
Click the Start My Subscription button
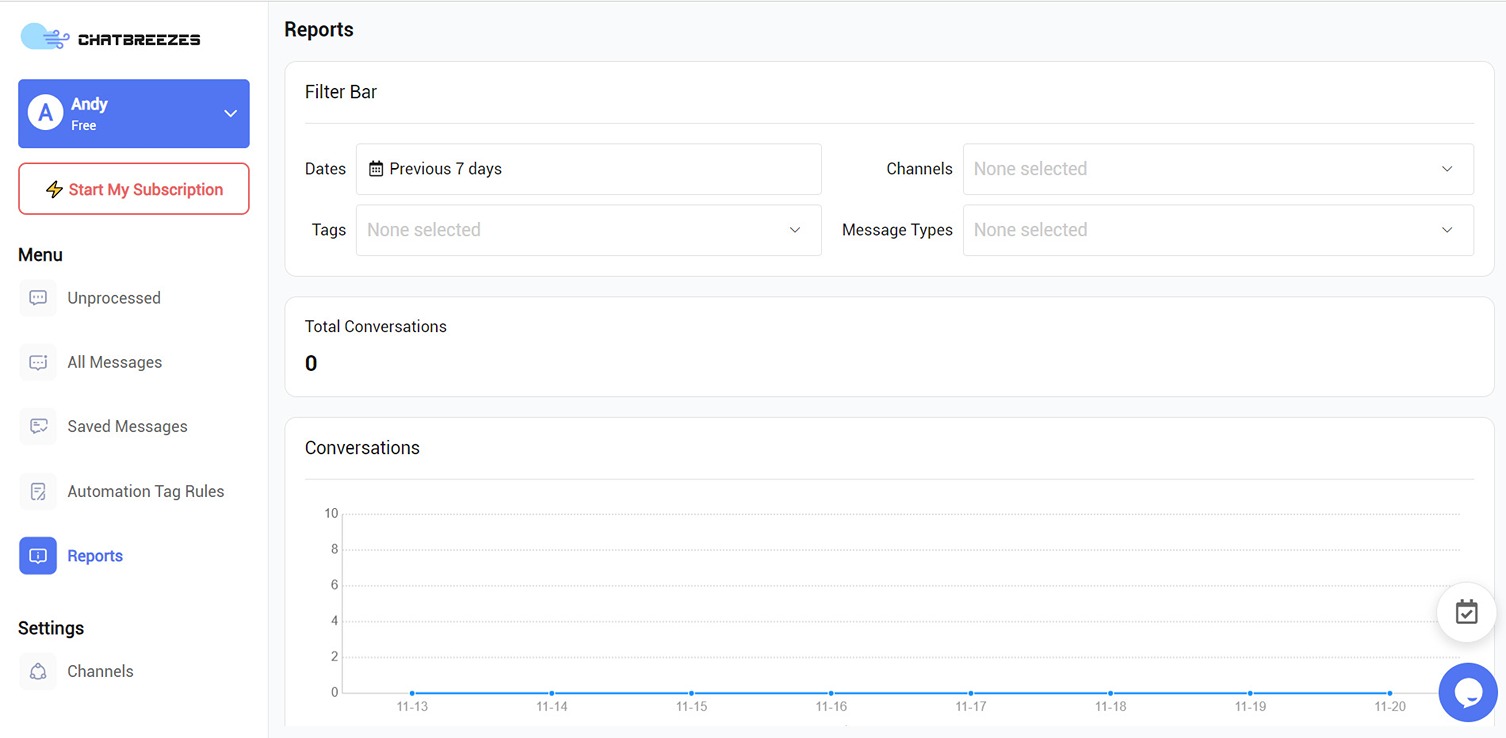point(134,189)
